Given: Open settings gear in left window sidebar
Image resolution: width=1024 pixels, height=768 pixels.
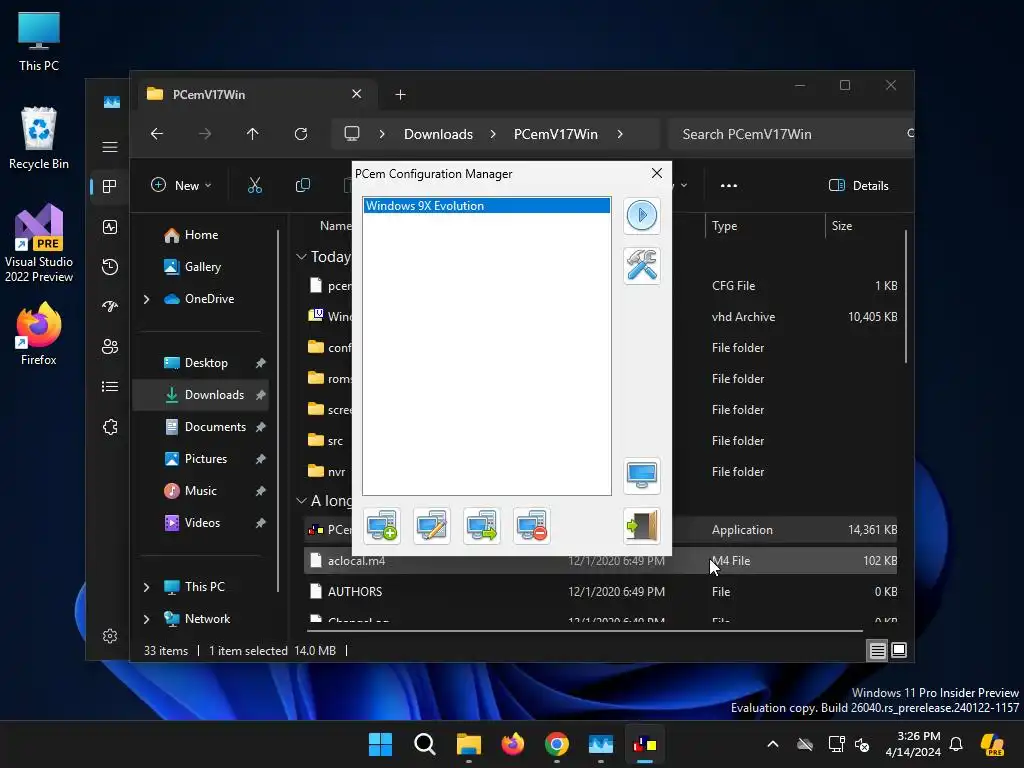Looking at the screenshot, I should coord(110,636).
